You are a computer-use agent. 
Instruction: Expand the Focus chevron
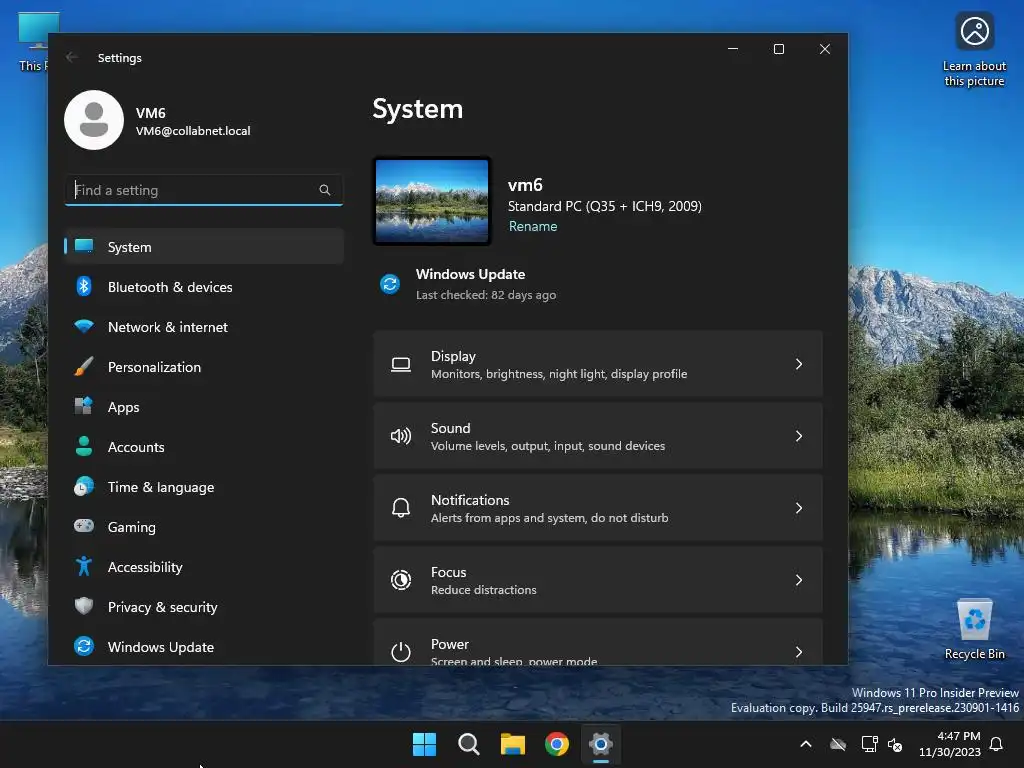click(799, 580)
